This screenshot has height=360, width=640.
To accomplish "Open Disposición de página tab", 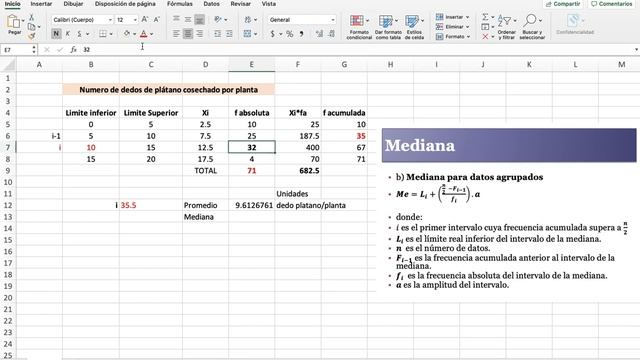I will coord(125,4).
